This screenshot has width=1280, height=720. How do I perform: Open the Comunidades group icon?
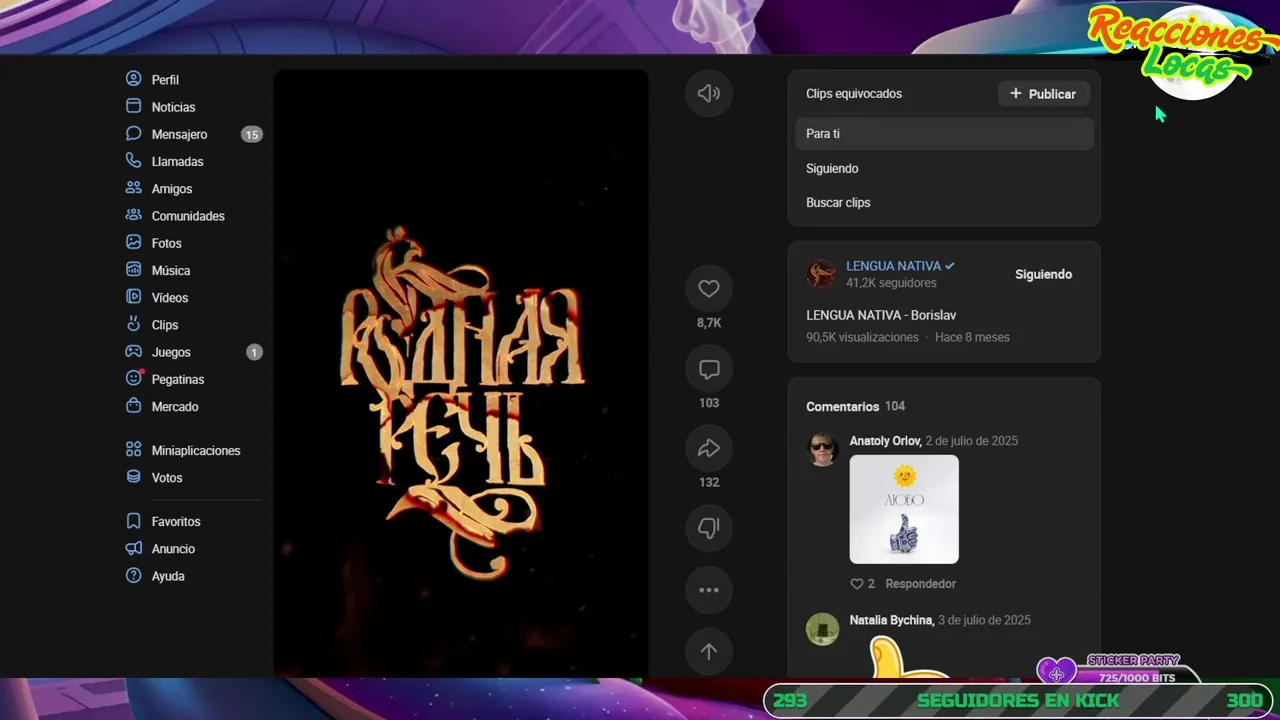(133, 215)
